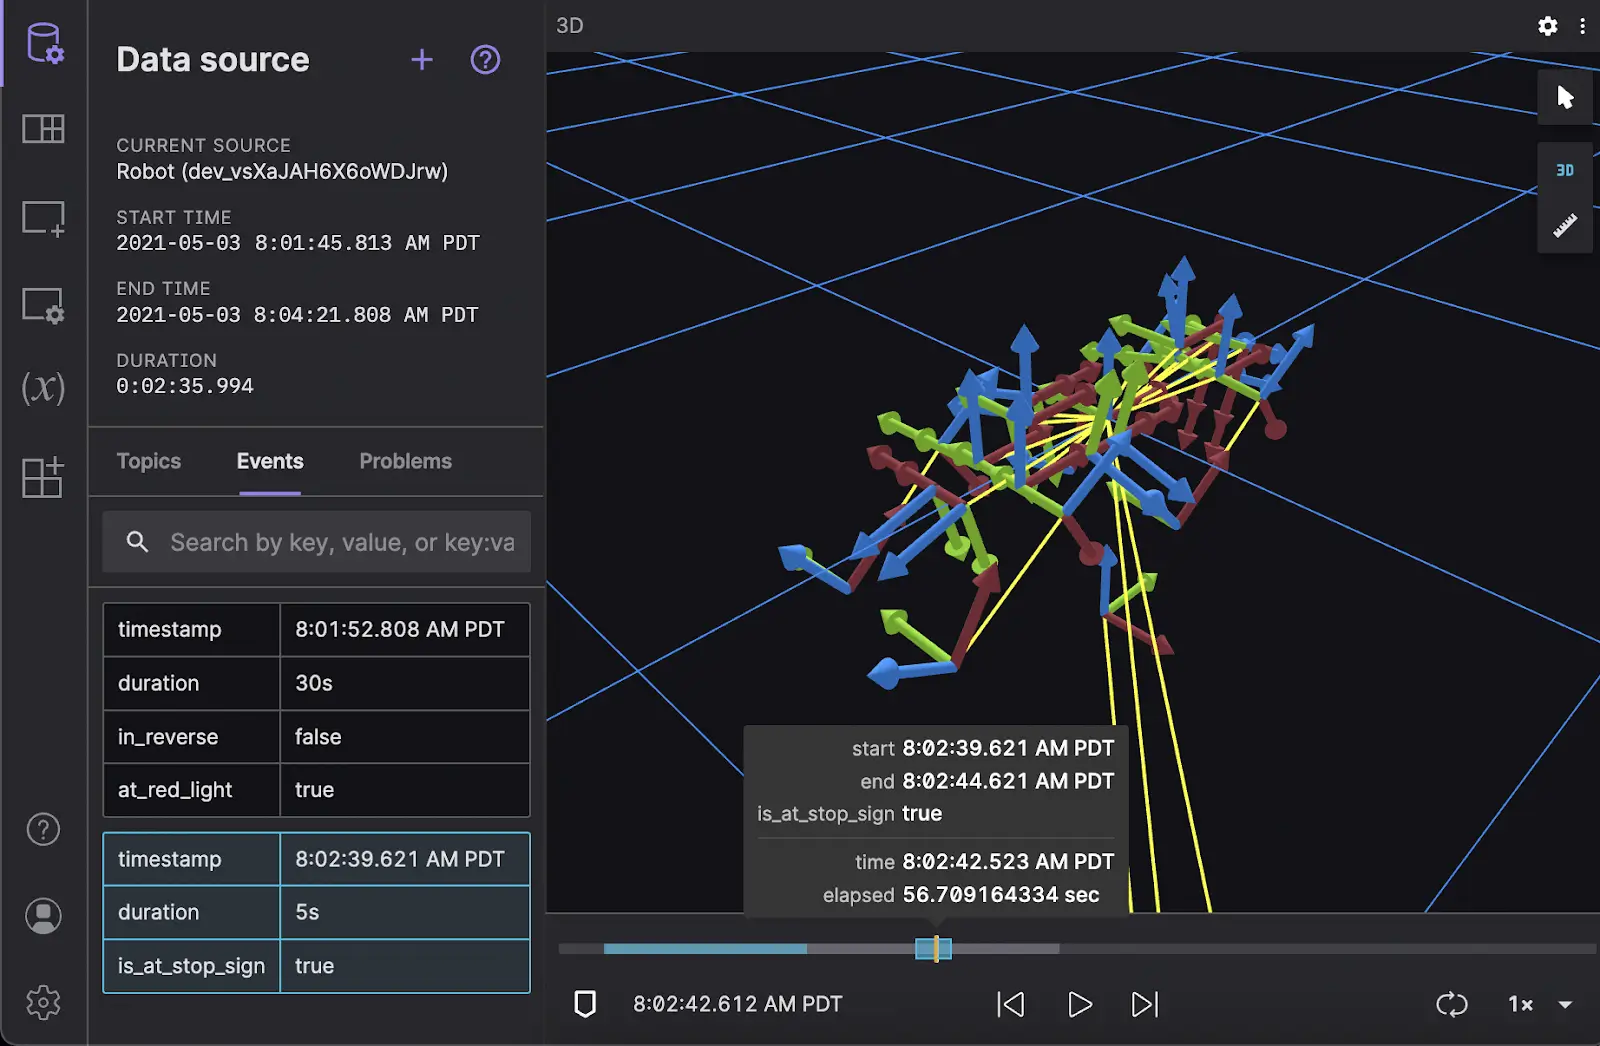Click the playback timeline scrubber handle
Viewport: 1600px width, 1046px height.
936,949
